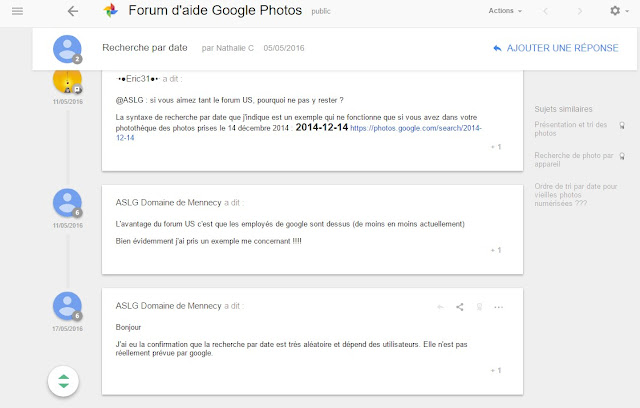This screenshot has width=640, height=408.
Task: Click +1 on the forum US post
Action: click(x=496, y=250)
